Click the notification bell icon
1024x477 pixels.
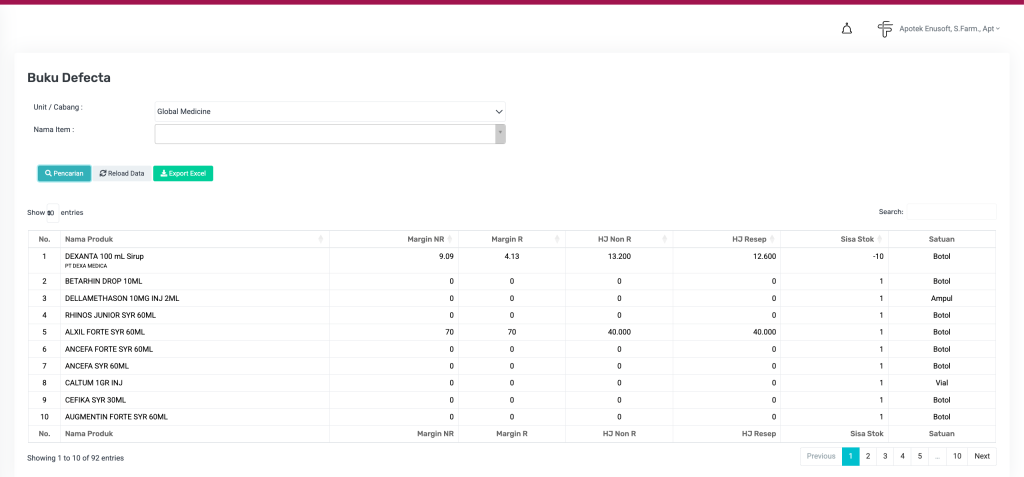(x=847, y=29)
